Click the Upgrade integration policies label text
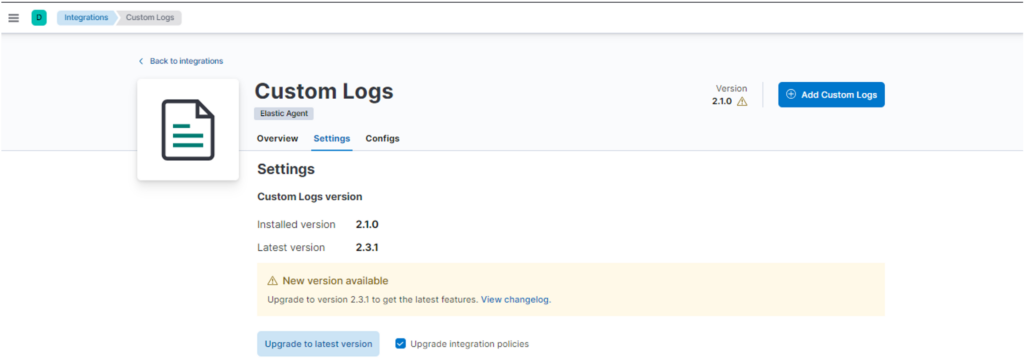This screenshot has width=1024, height=361. click(x=470, y=343)
